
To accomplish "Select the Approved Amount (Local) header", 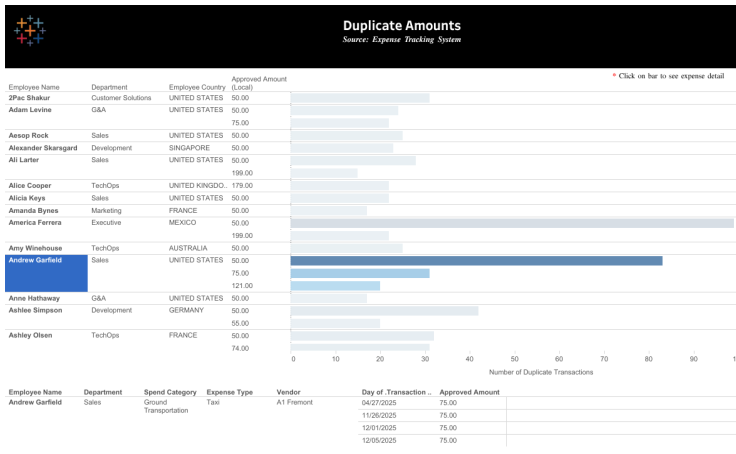I will tap(259, 83).
